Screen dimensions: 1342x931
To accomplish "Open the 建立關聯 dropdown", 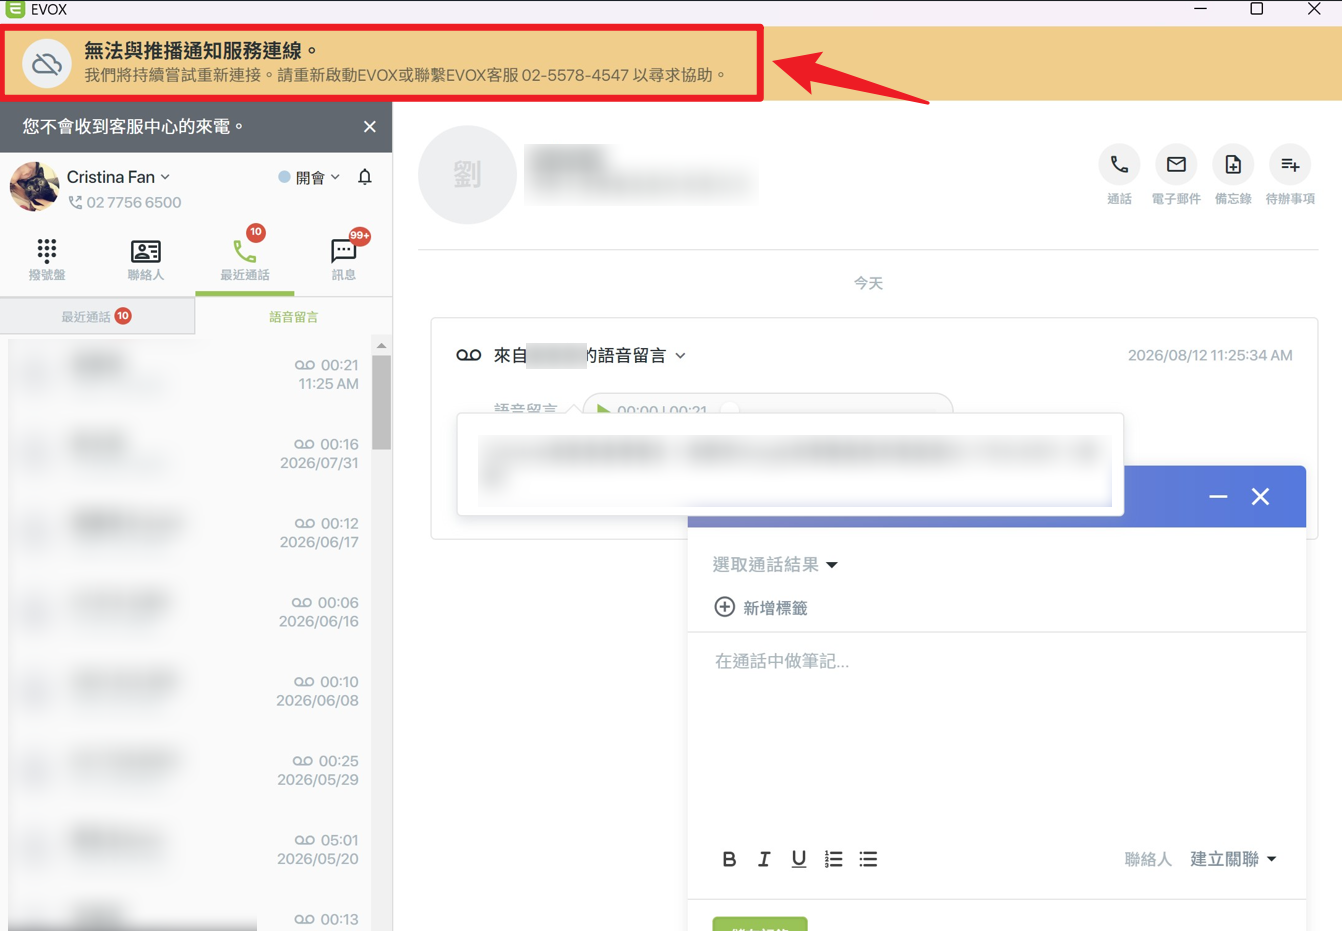I will [1233, 859].
